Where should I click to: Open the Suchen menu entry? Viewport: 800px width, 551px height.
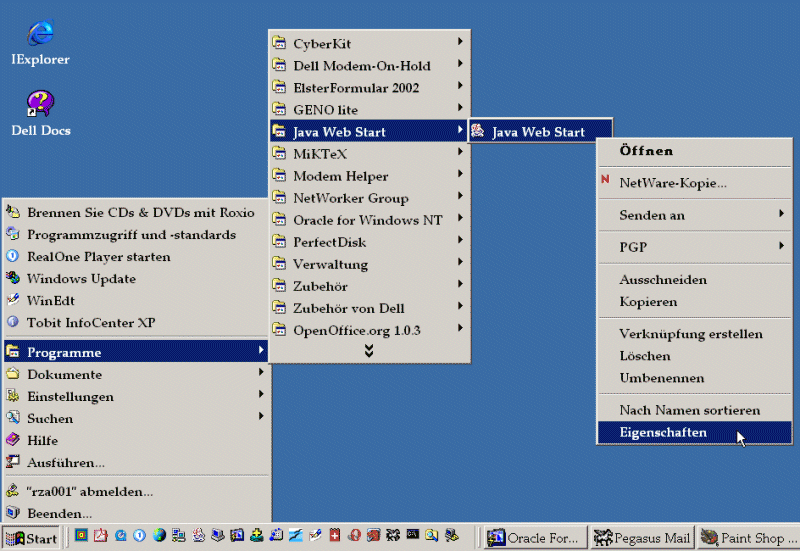[x=136, y=418]
